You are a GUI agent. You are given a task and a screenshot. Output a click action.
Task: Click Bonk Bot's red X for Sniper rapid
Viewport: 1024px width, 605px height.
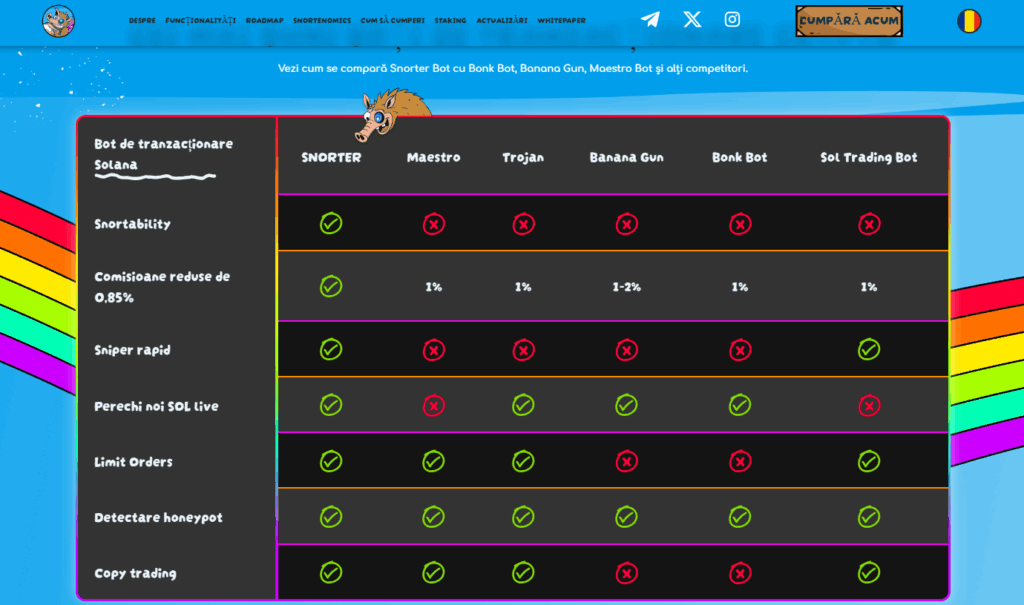point(740,350)
